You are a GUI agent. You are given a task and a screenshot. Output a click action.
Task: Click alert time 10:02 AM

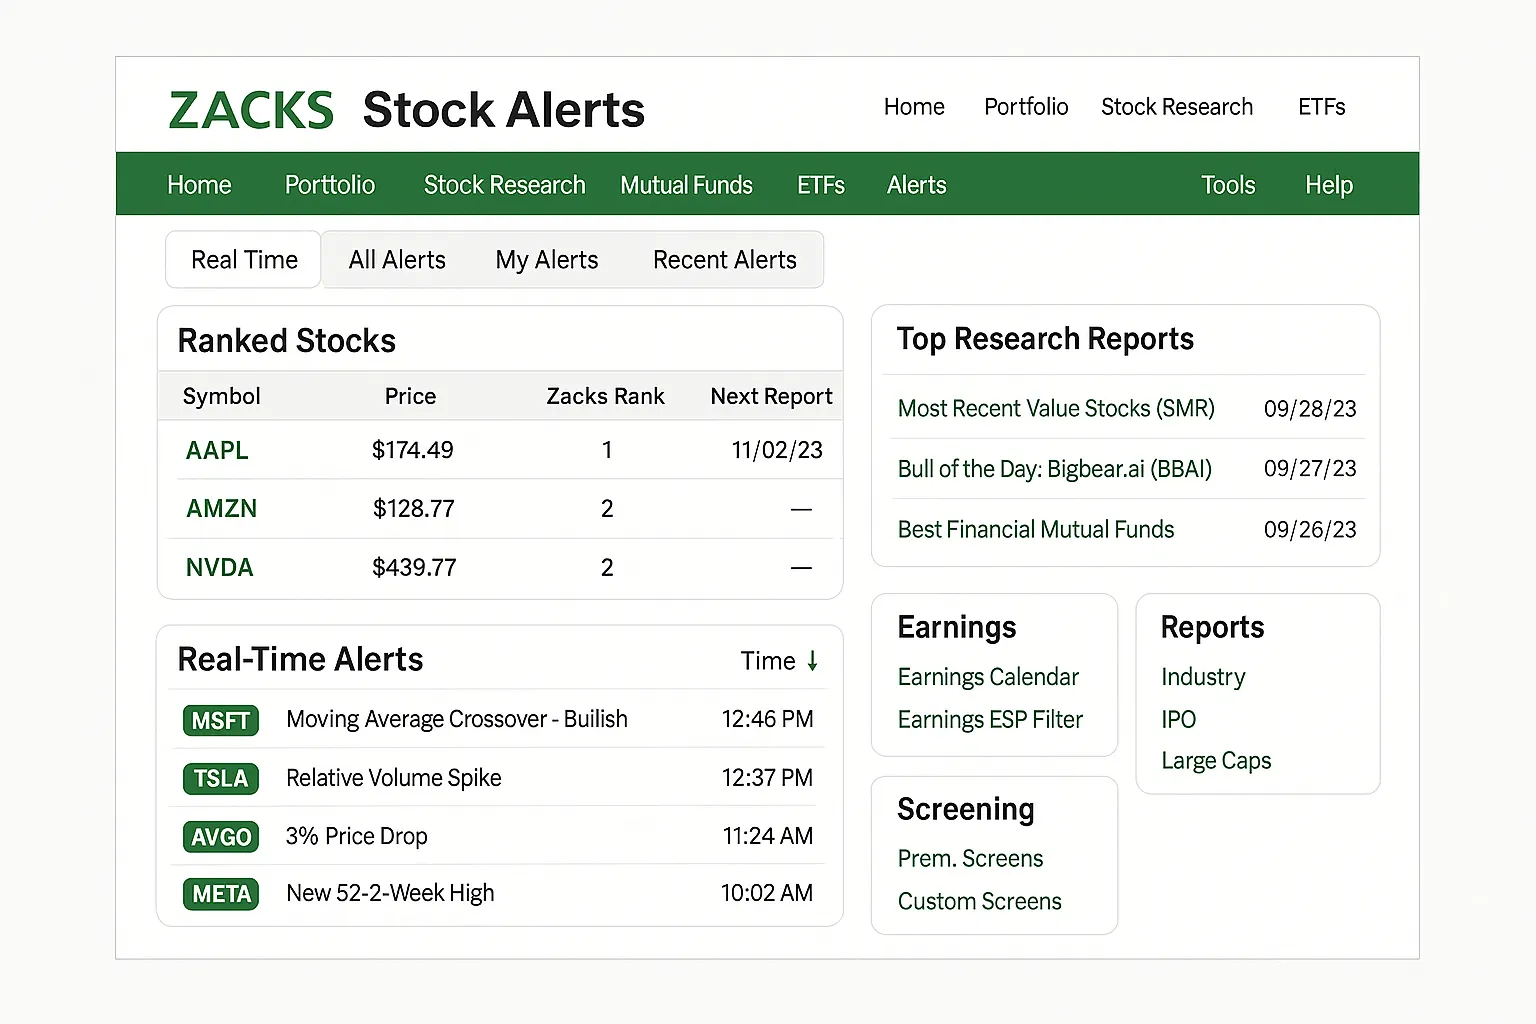click(767, 894)
